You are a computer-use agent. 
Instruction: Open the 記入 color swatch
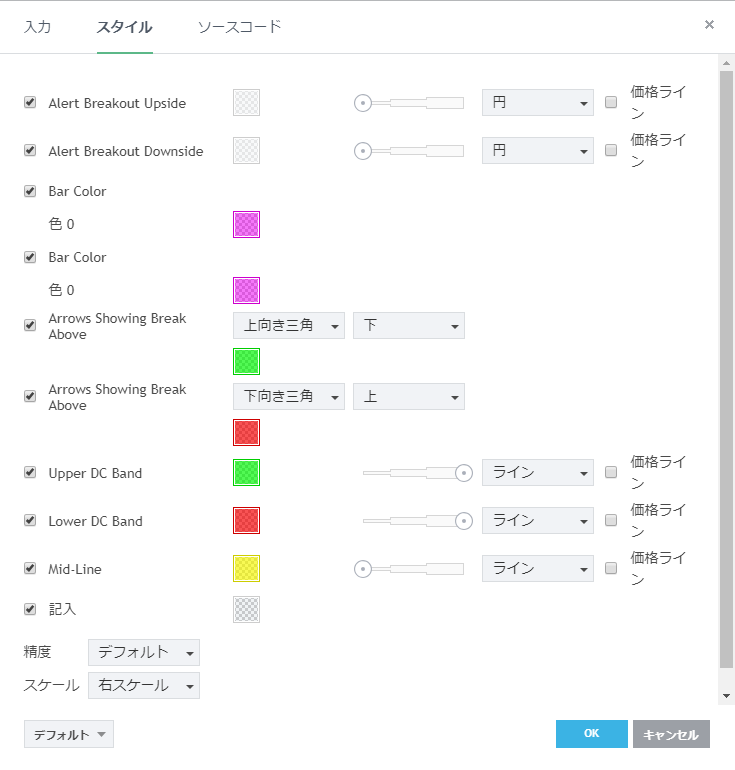tap(246, 609)
